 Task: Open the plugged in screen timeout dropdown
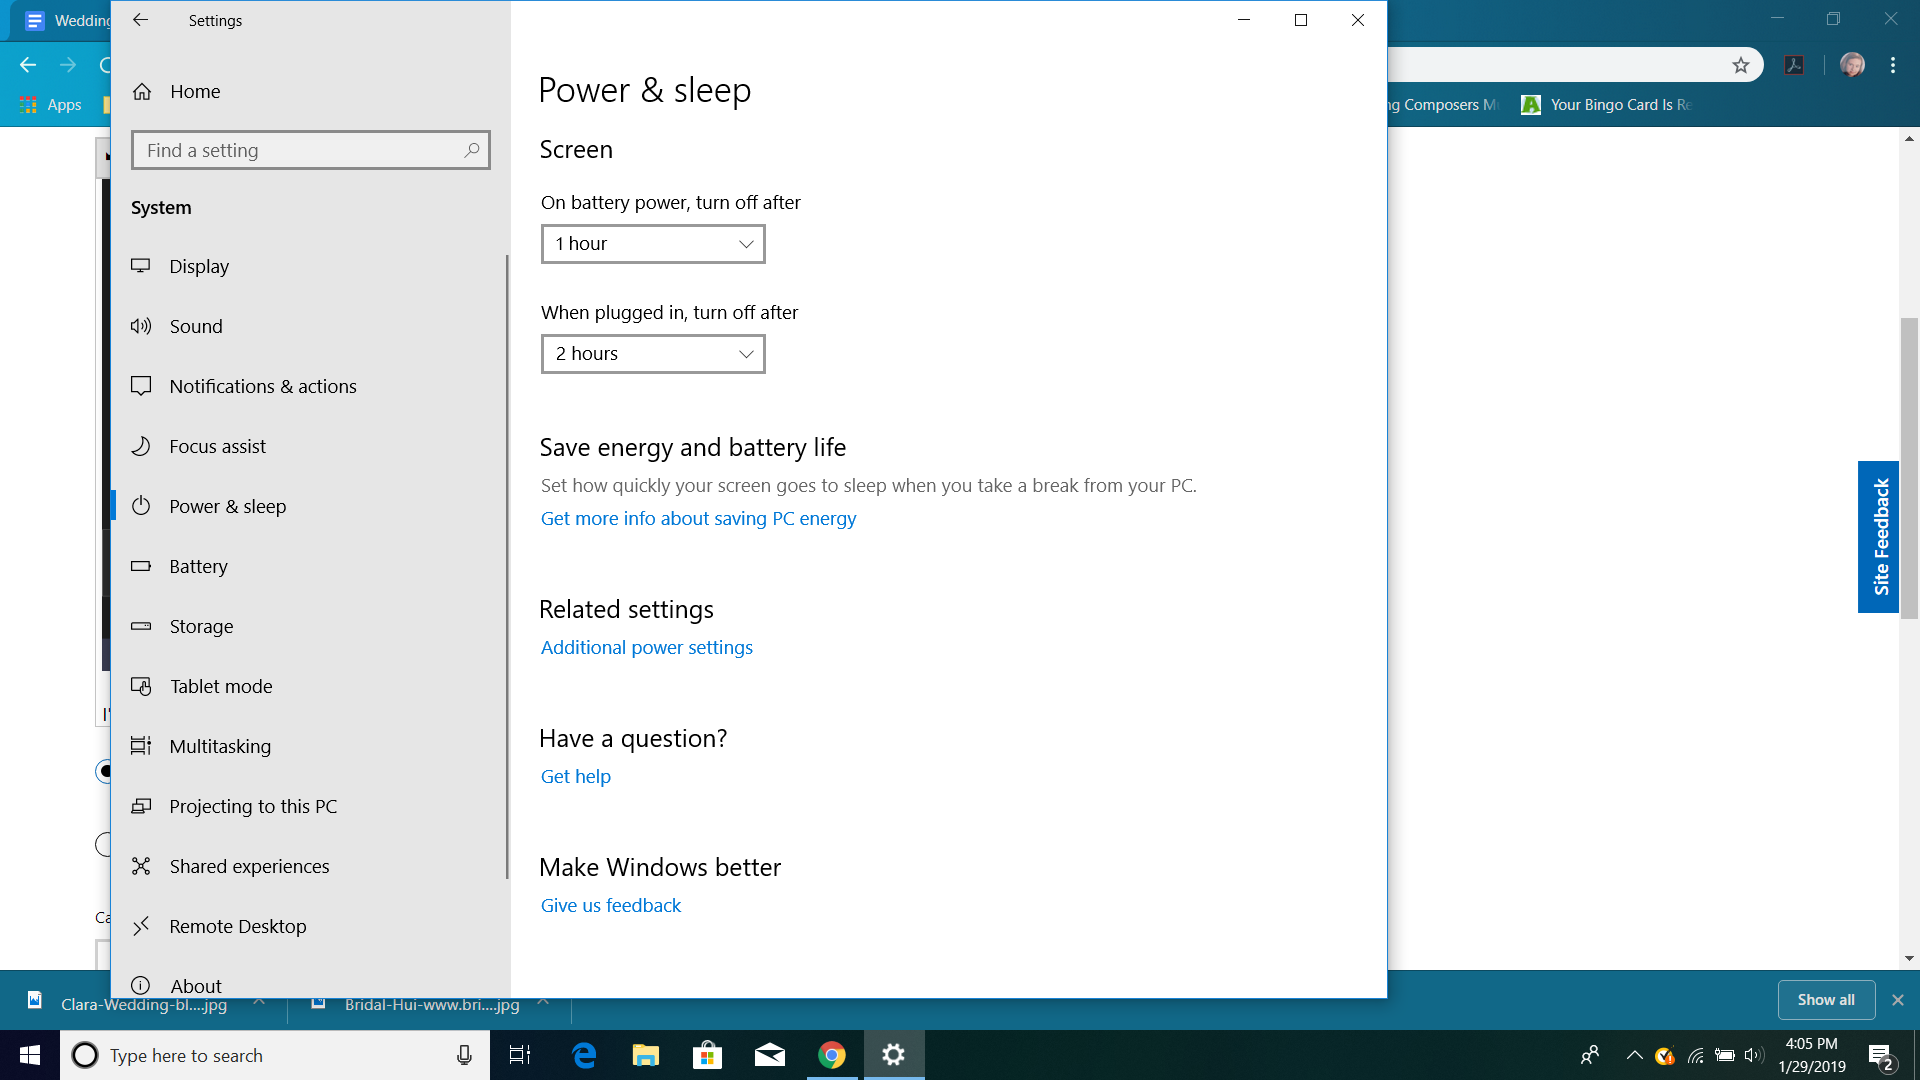click(653, 354)
